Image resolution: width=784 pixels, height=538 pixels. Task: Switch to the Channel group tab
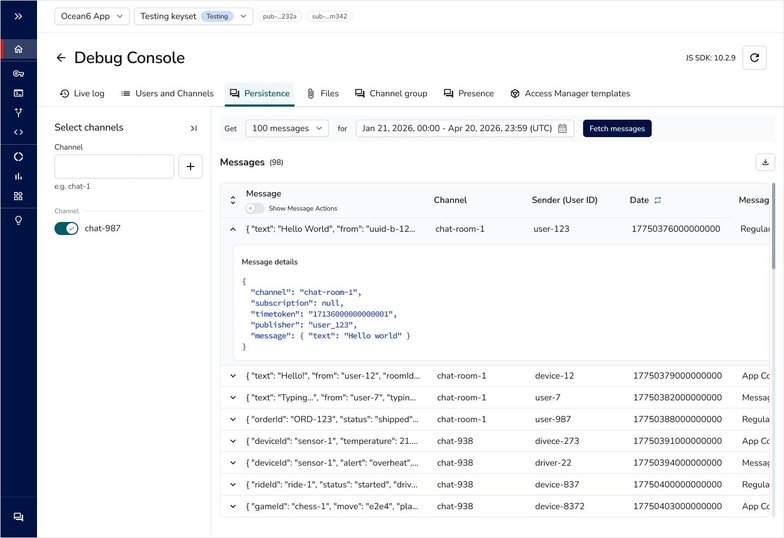coord(391,94)
